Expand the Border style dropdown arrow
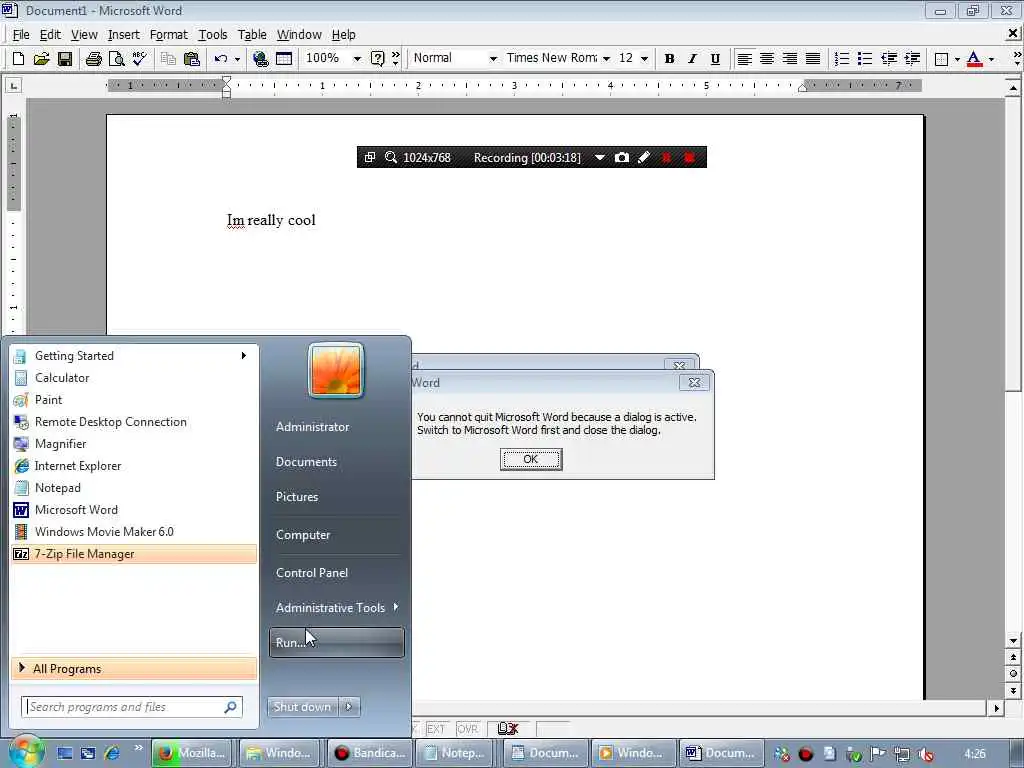 coord(957,59)
